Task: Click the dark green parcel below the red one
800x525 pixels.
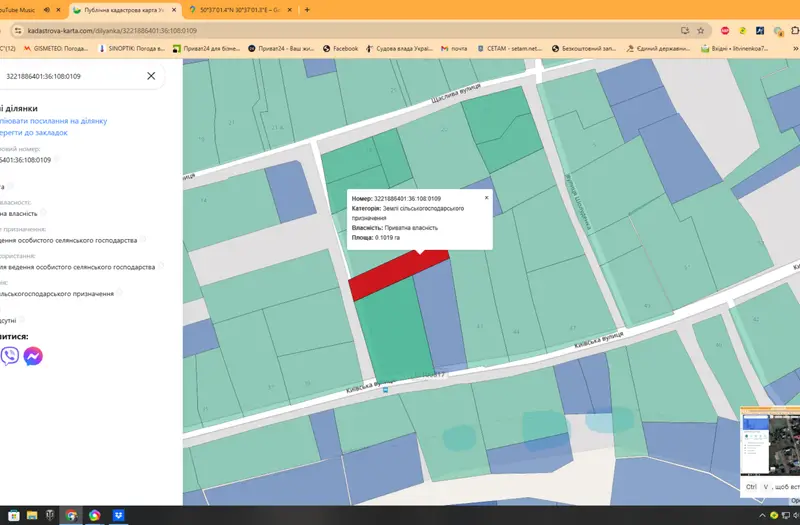Action: click(x=394, y=330)
